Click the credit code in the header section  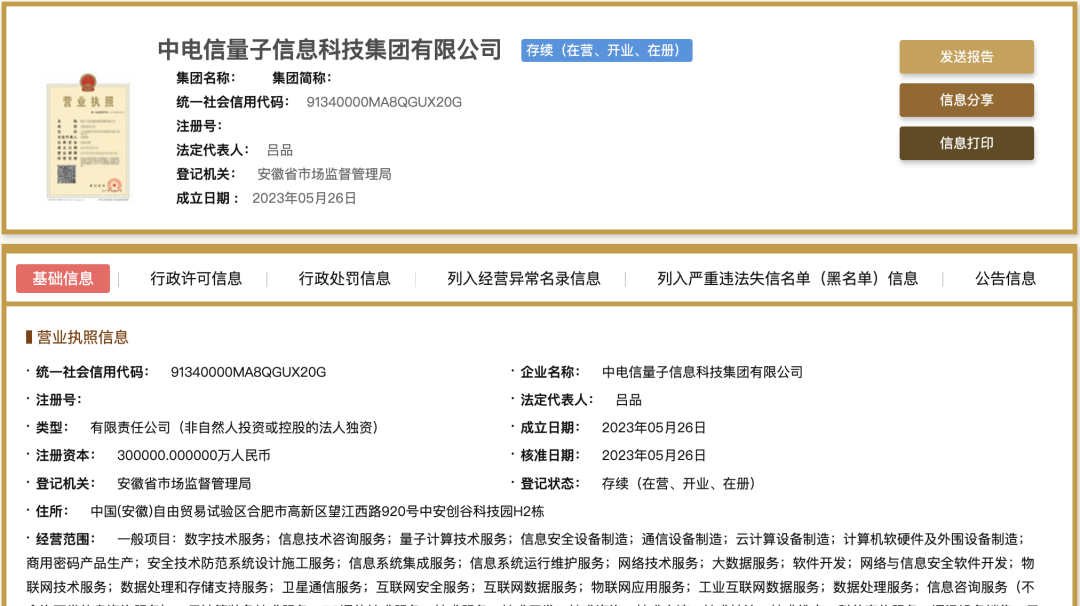(x=384, y=102)
